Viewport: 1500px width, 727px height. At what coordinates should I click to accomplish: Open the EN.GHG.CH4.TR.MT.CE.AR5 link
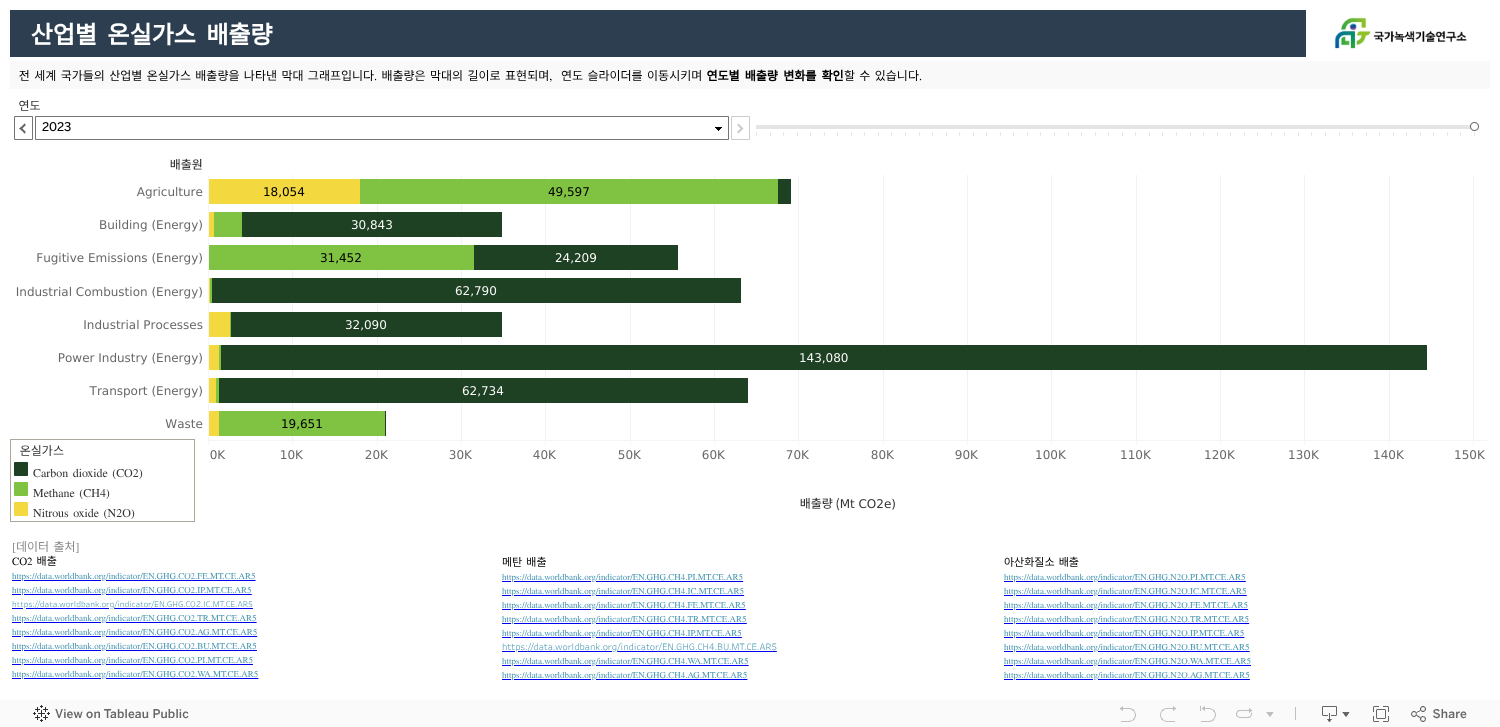click(x=624, y=619)
